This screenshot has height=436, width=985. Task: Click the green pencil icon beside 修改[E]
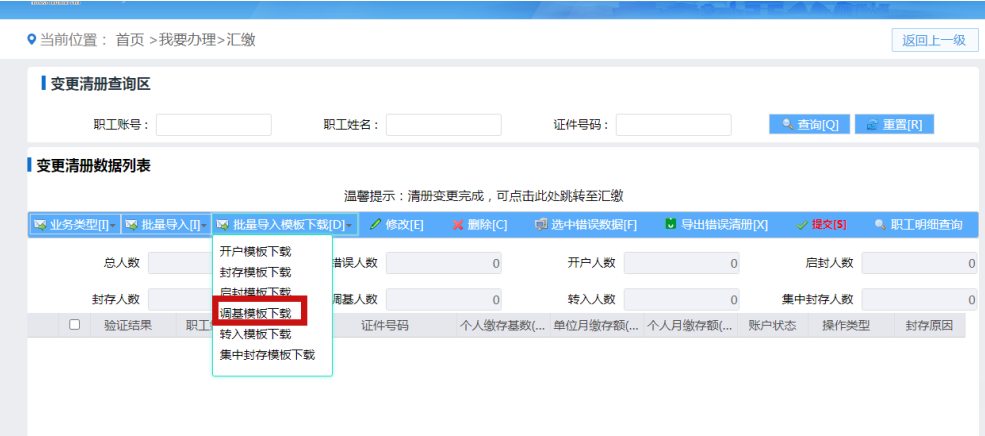pos(376,224)
